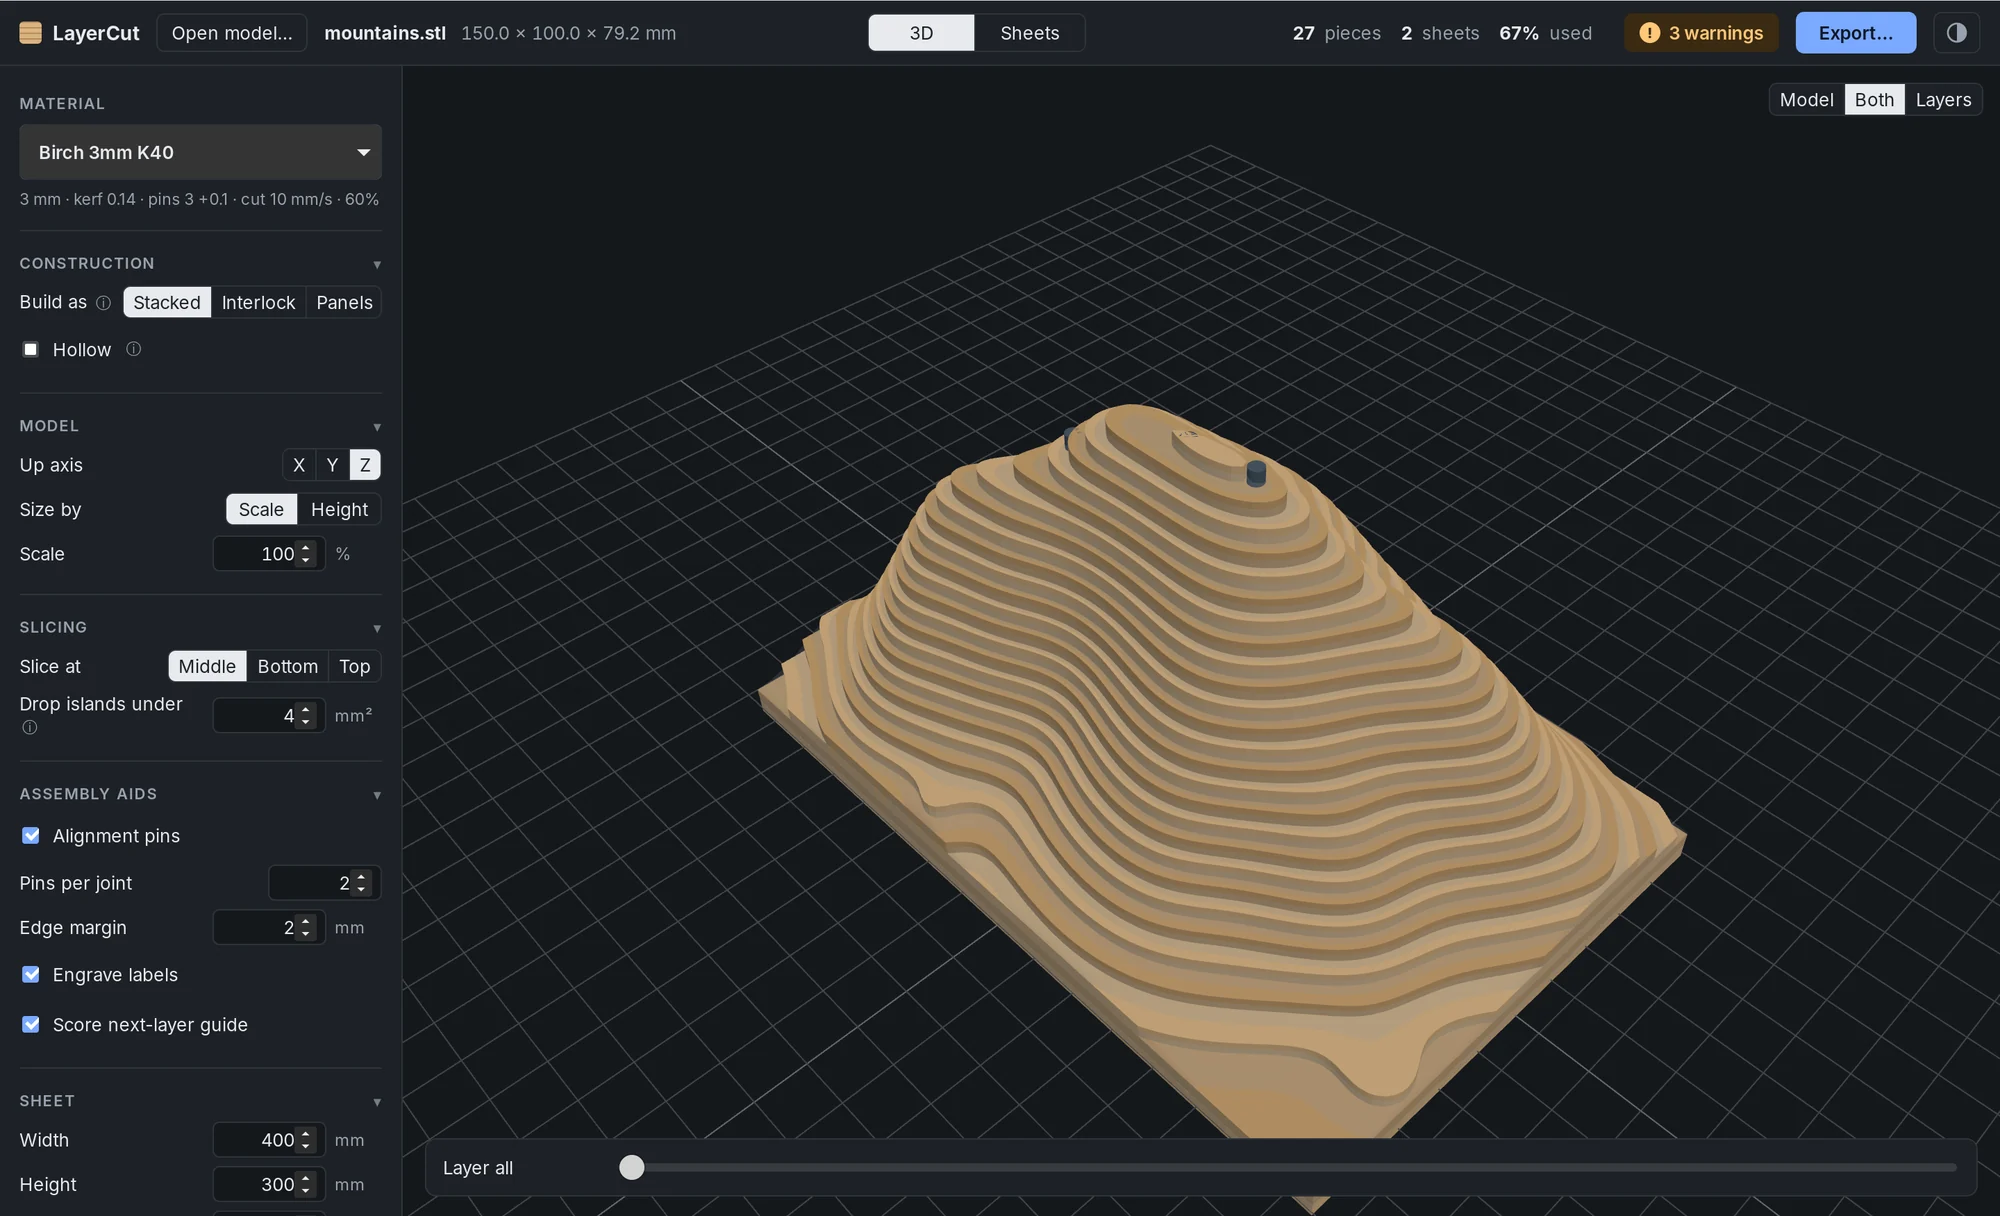Click the sheet Height input field
Viewport: 2000px width, 1216px height.
point(269,1185)
